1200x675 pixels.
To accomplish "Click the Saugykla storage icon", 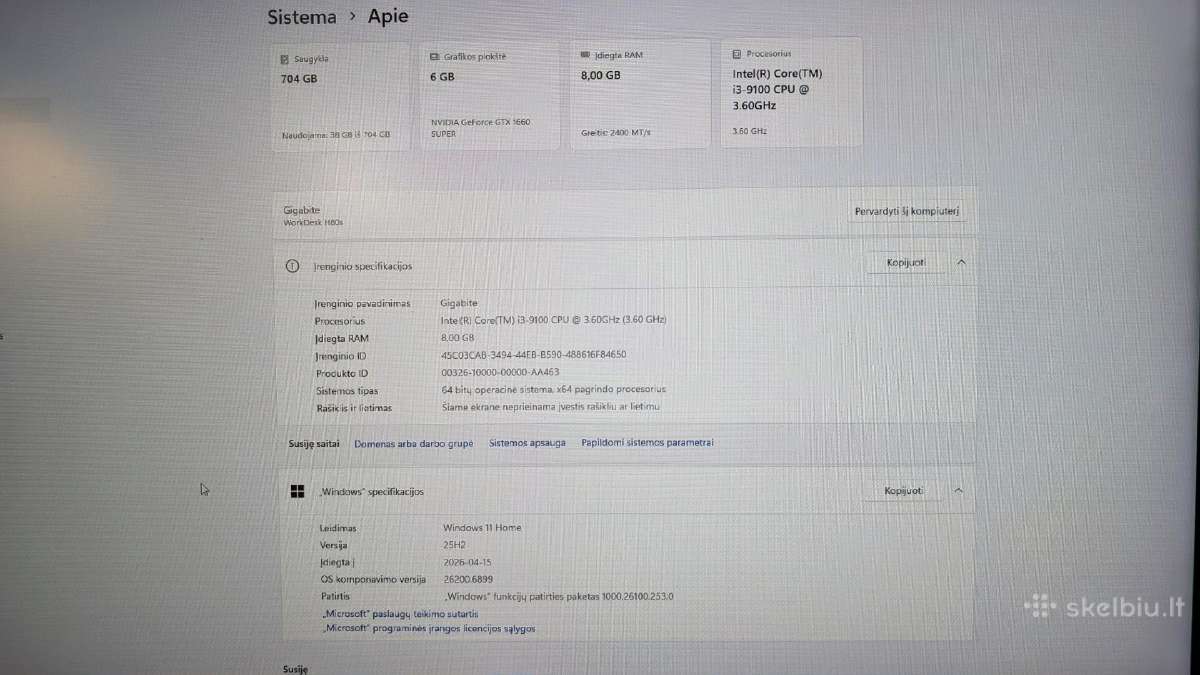I will click(x=285, y=59).
